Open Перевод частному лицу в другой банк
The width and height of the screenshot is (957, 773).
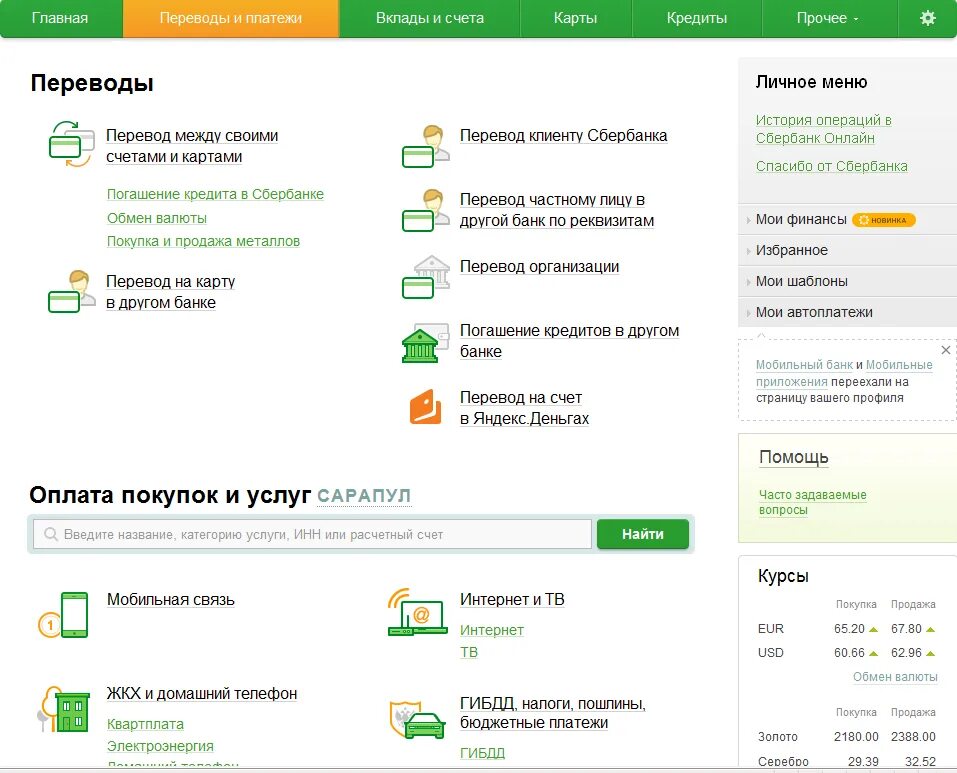click(557, 210)
